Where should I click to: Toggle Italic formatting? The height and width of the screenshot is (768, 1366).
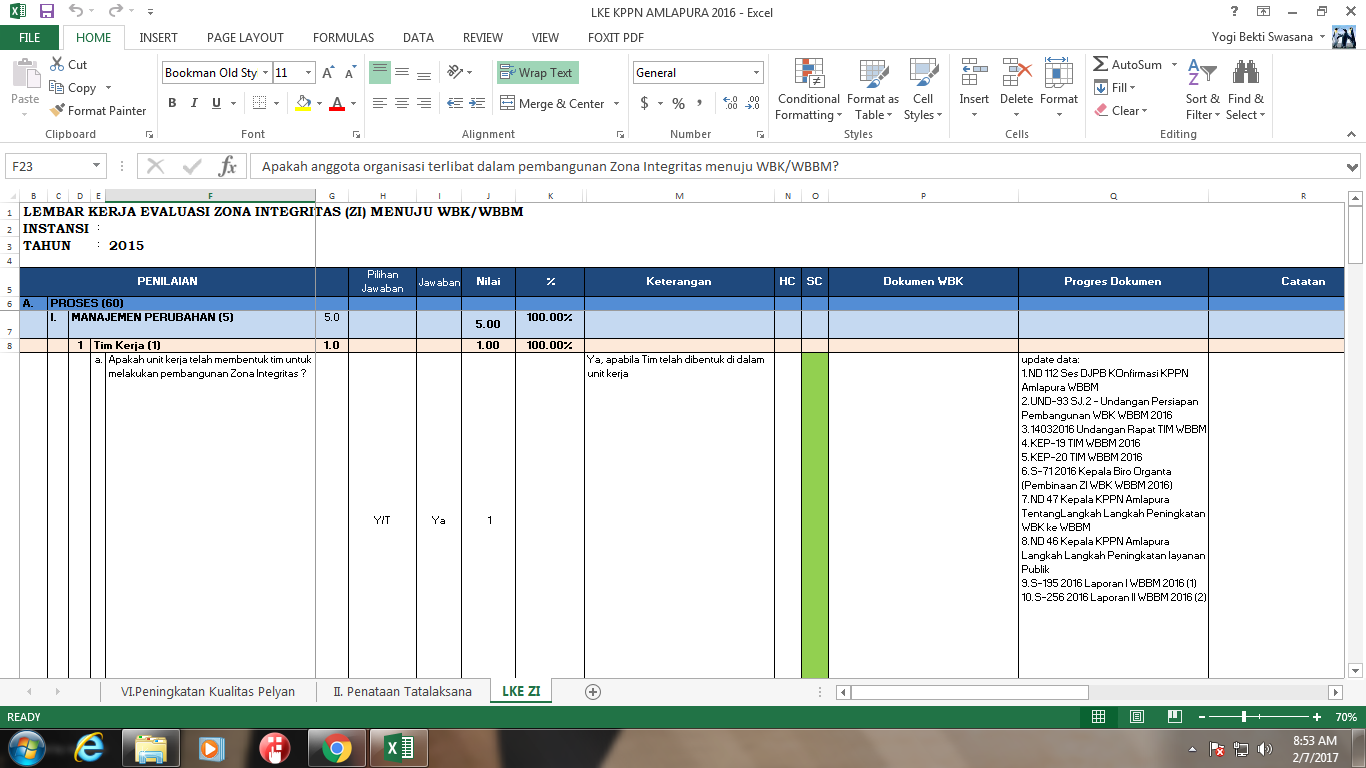tap(194, 103)
